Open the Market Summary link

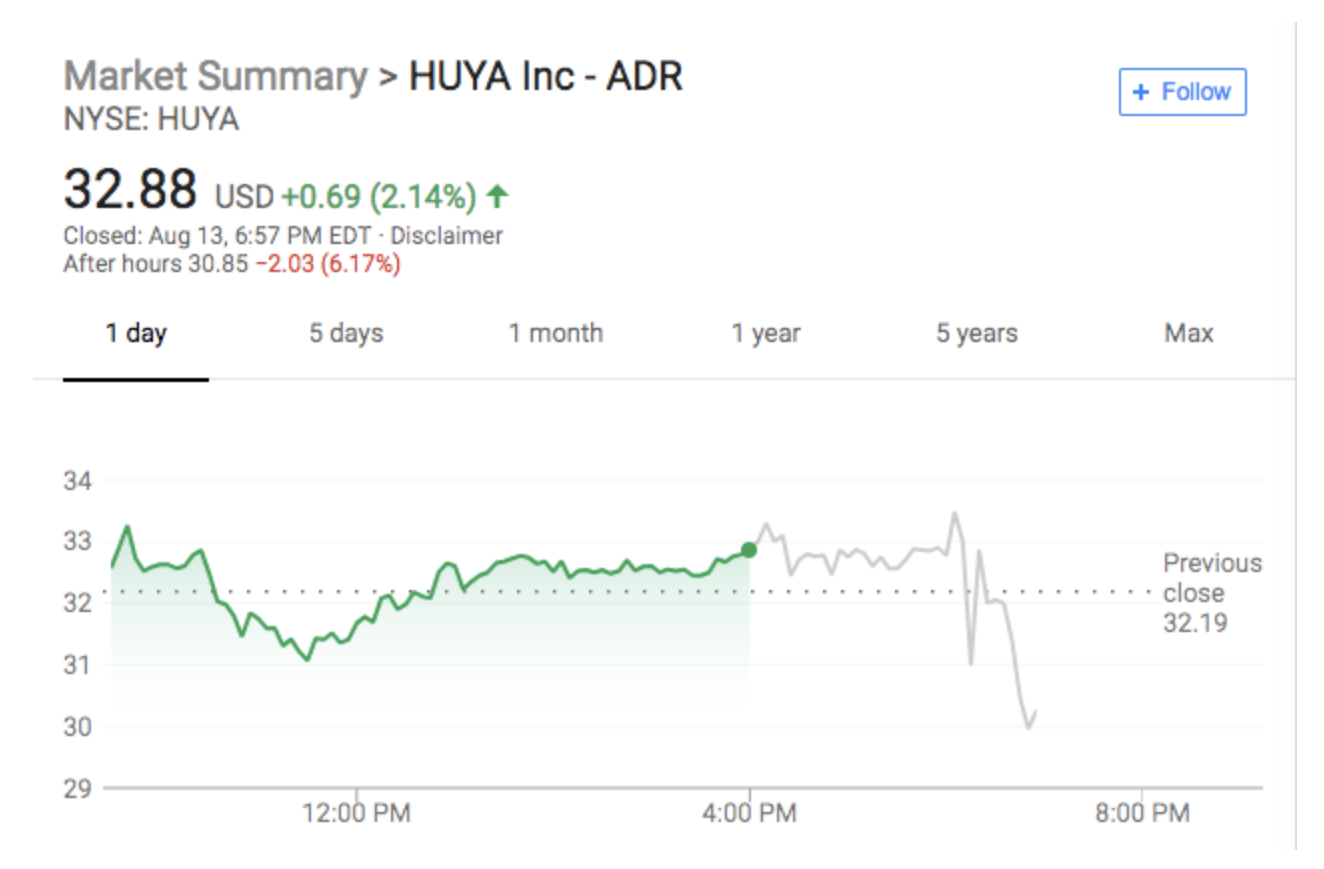tap(215, 76)
